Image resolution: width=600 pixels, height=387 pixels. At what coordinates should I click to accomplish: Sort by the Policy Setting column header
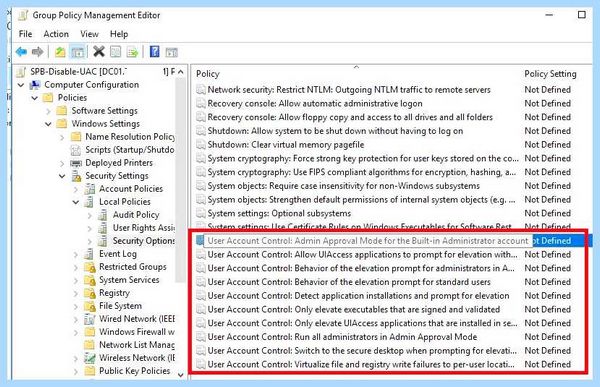pyautogui.click(x=550, y=74)
